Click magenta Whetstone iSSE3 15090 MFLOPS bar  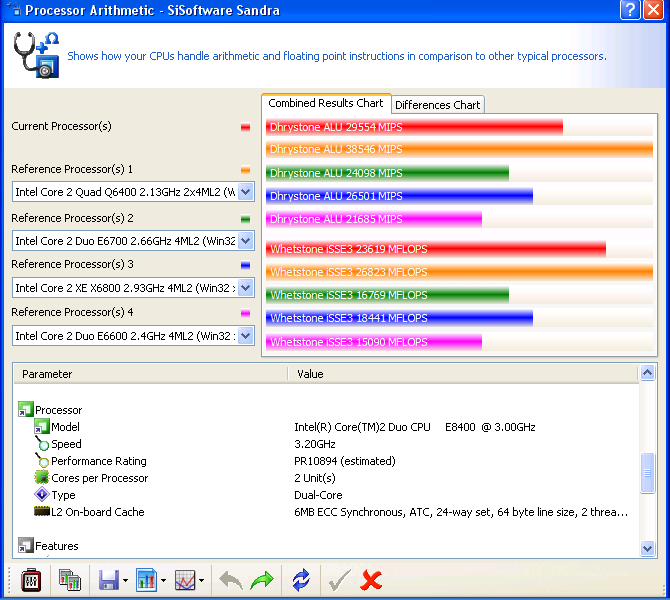click(x=374, y=342)
